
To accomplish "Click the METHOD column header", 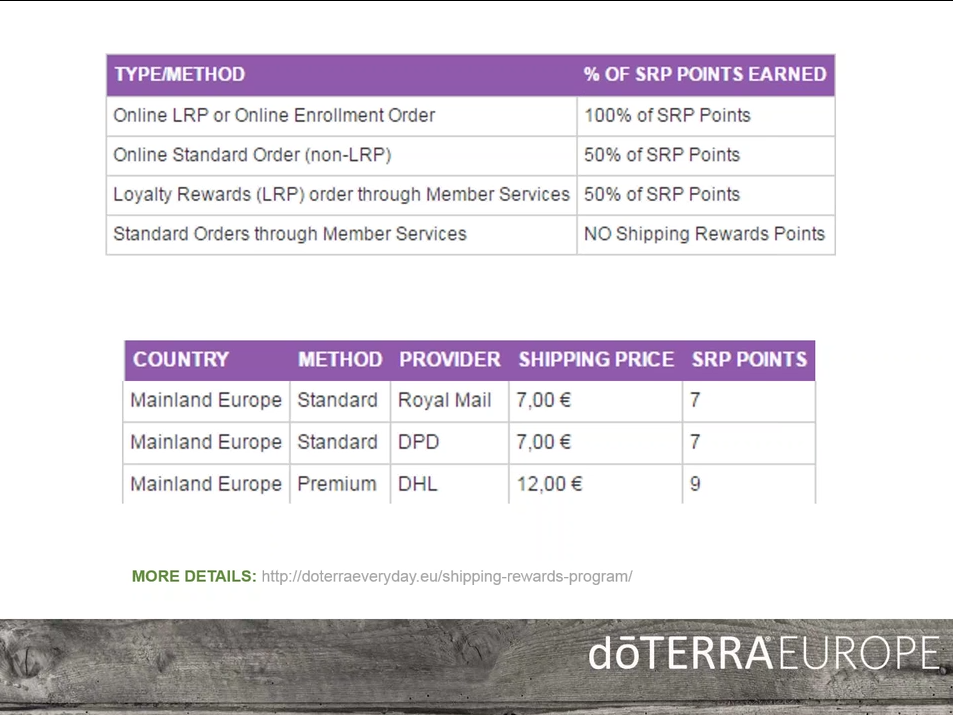I will tap(340, 359).
